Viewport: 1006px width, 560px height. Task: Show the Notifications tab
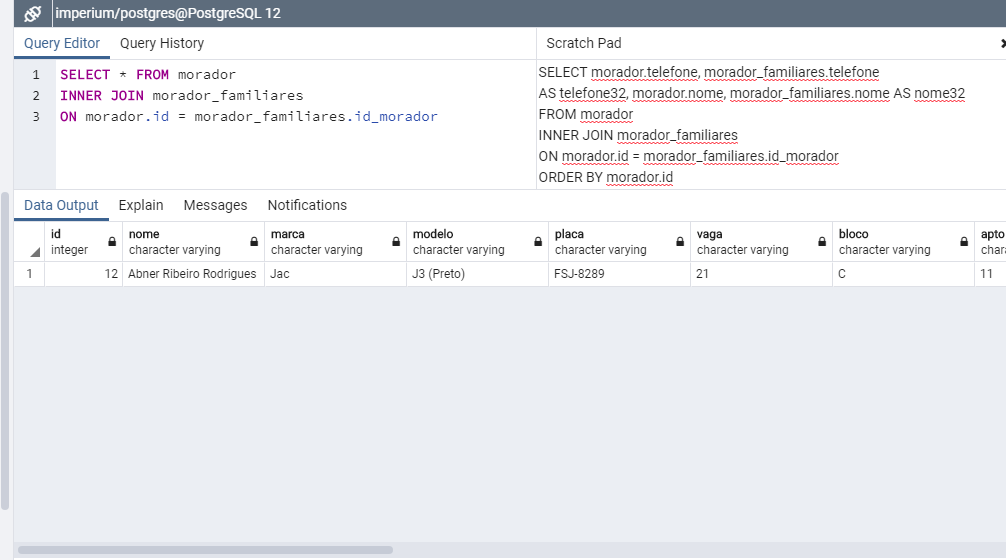click(x=307, y=205)
